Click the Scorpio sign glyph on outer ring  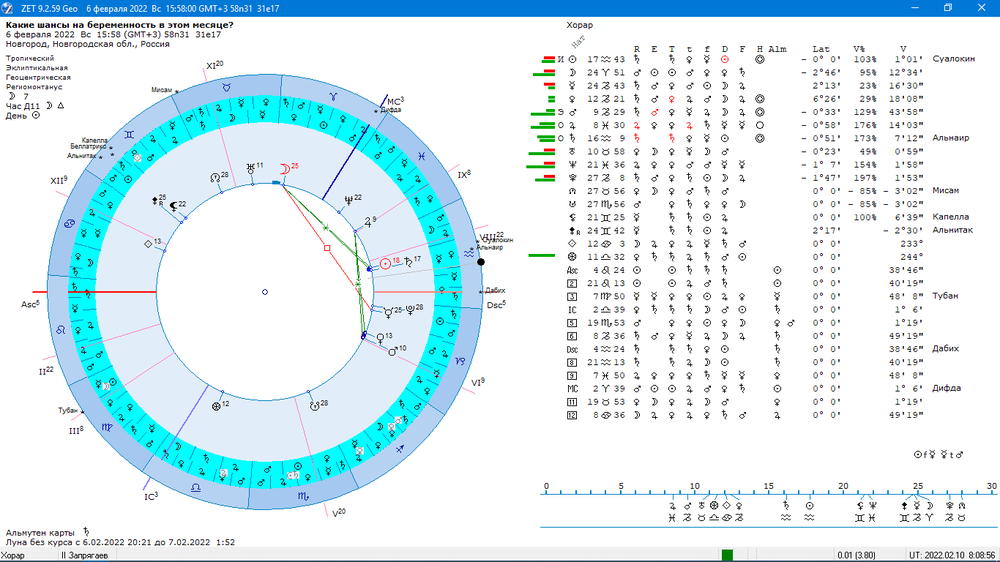304,496
